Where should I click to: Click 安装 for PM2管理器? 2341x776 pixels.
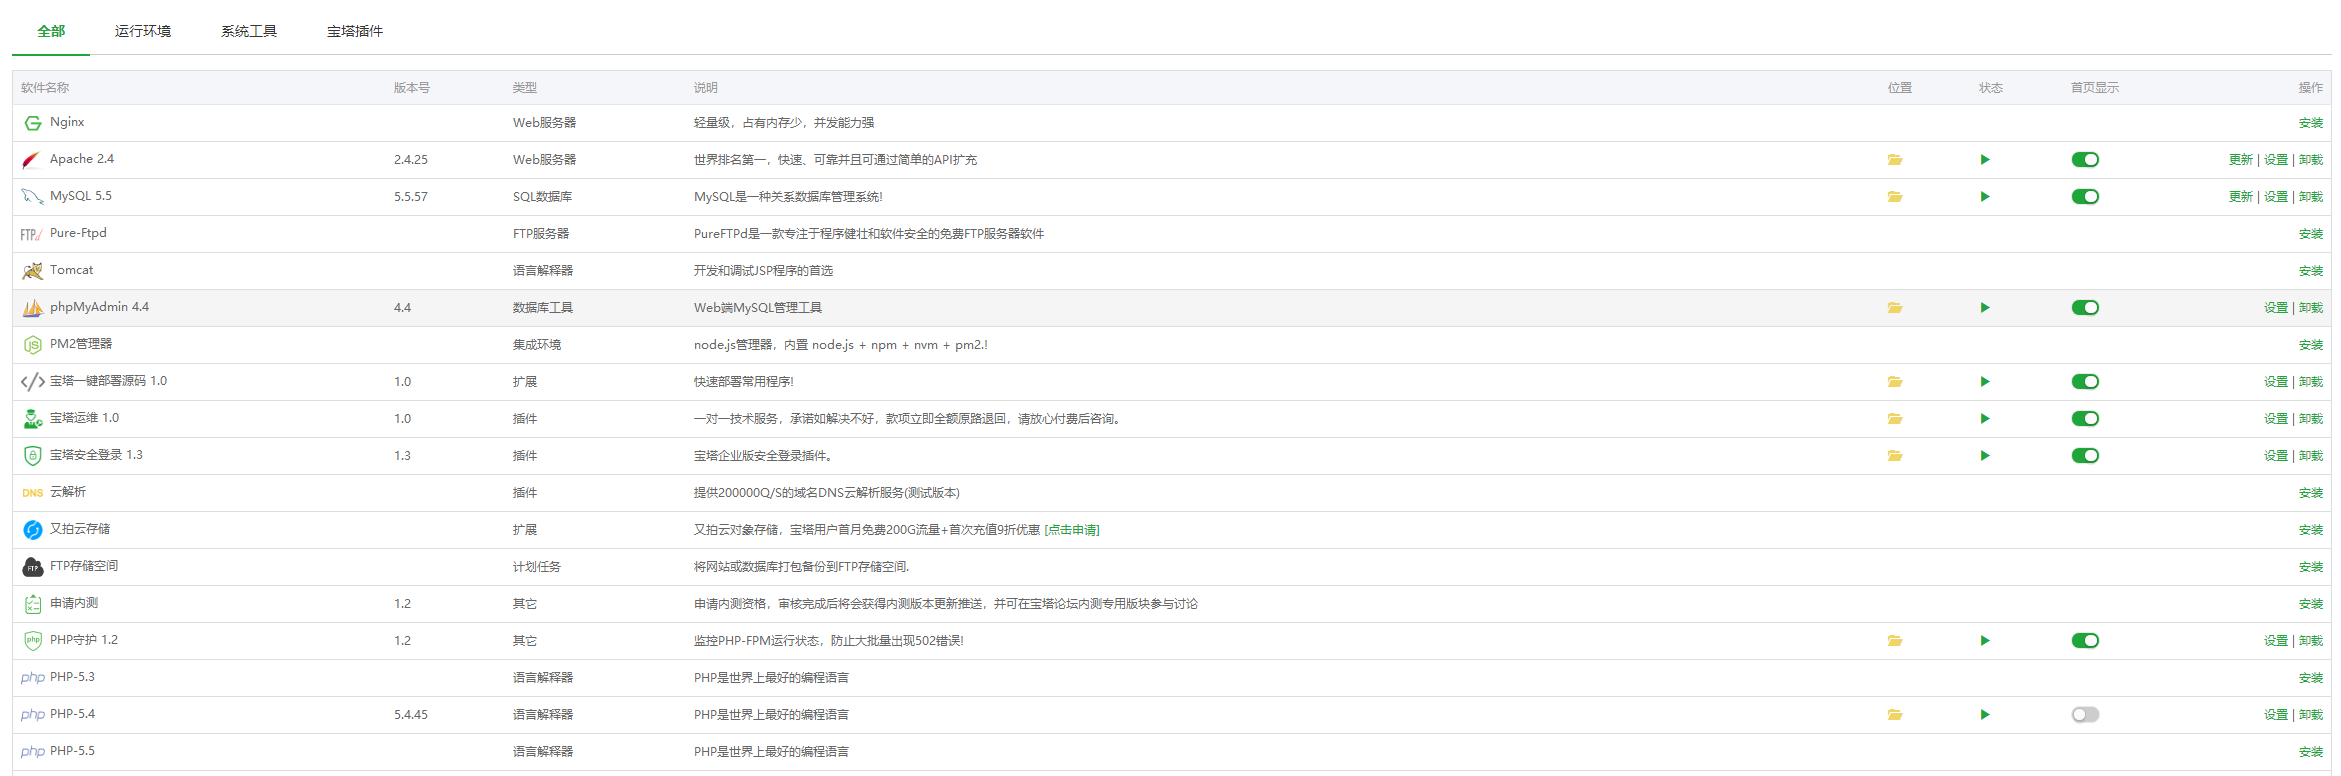coord(2311,345)
